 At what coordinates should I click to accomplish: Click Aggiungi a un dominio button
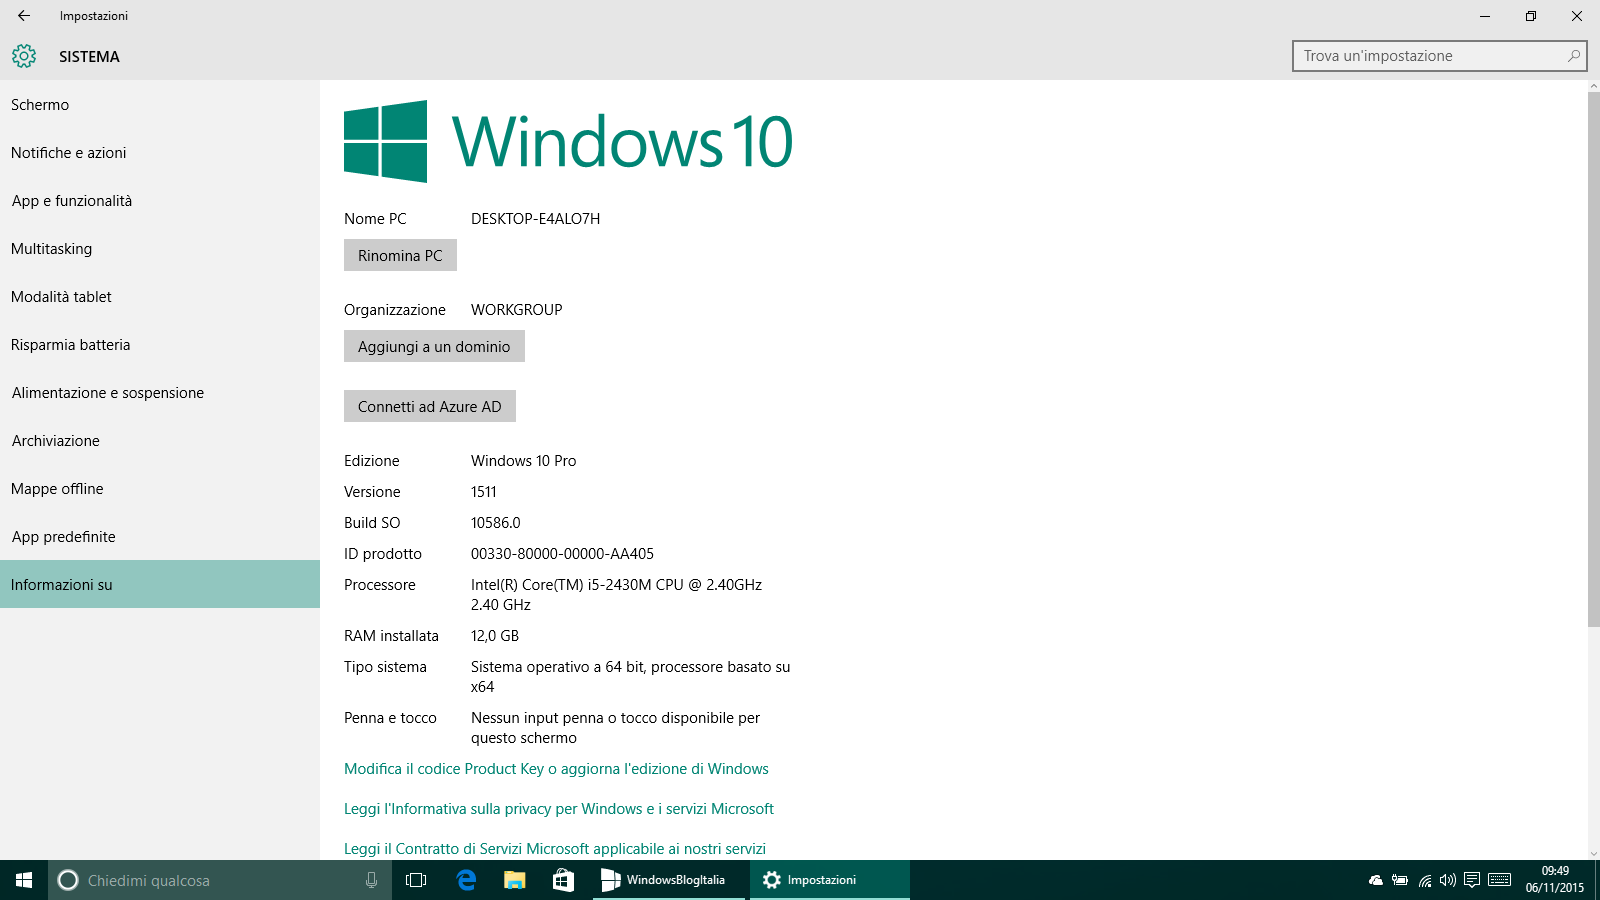tap(434, 346)
